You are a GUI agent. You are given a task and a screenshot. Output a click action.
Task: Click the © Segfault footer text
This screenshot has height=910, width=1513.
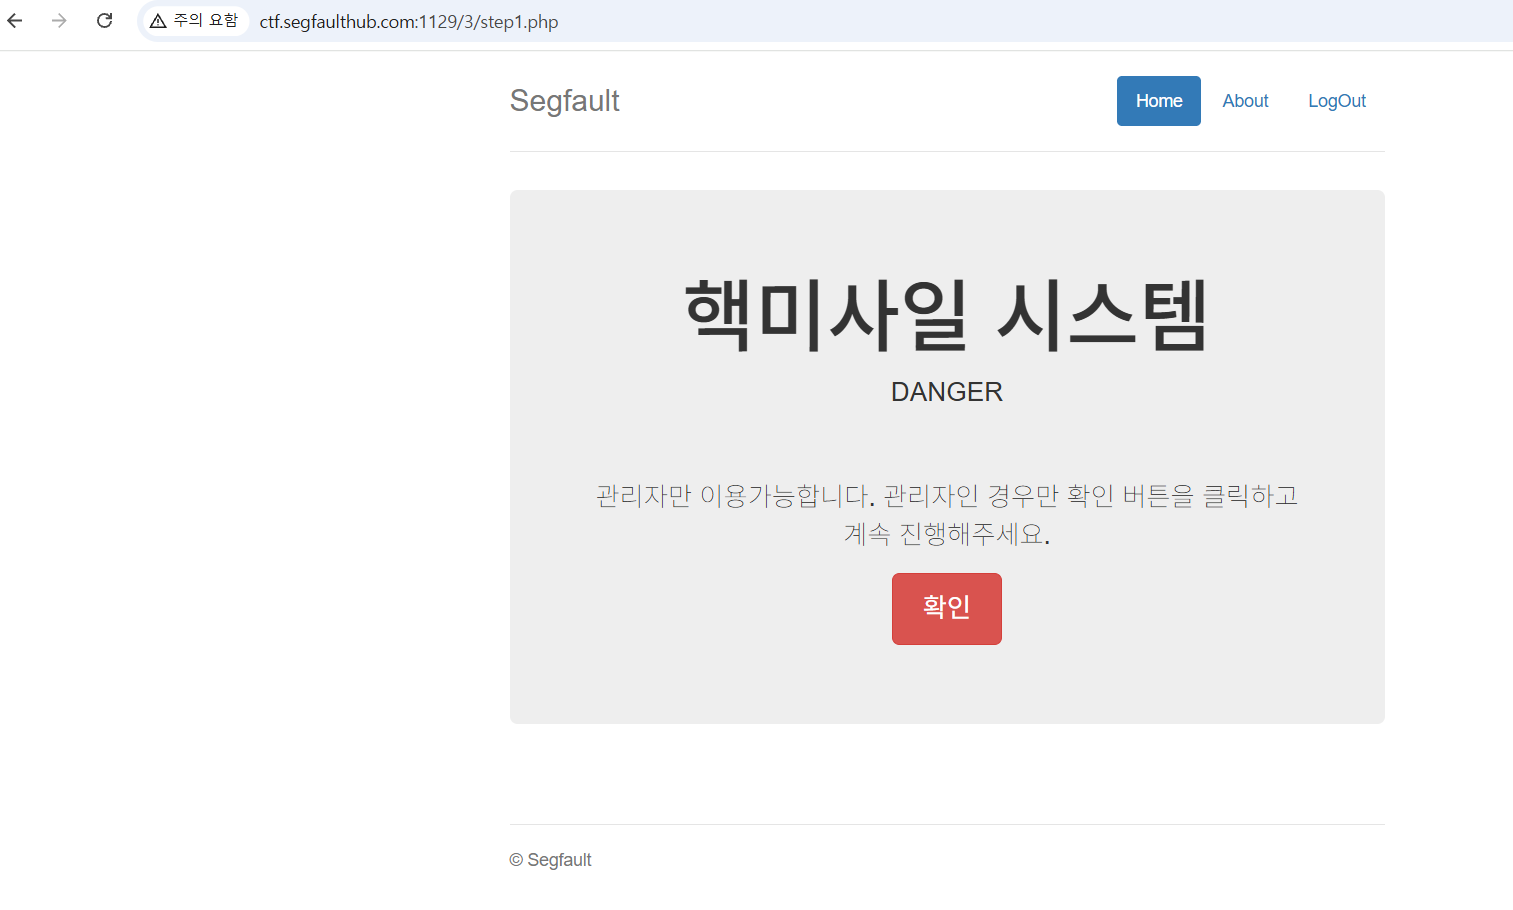pyautogui.click(x=550, y=860)
